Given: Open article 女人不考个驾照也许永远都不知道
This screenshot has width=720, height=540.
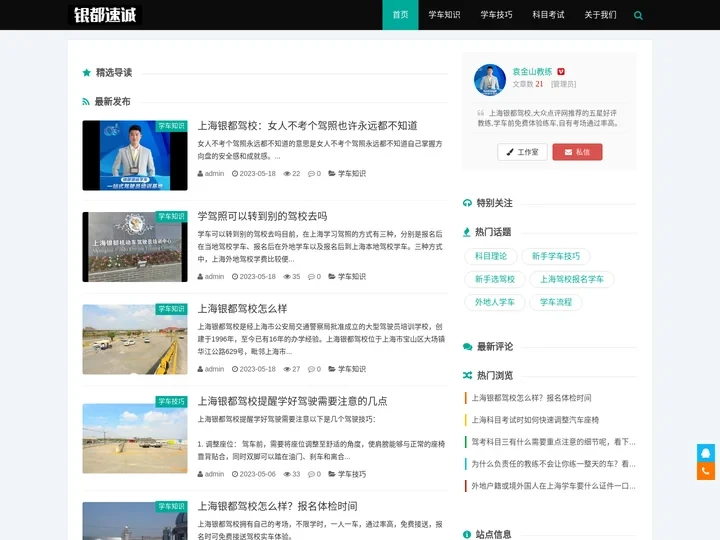Looking at the screenshot, I should (x=307, y=126).
